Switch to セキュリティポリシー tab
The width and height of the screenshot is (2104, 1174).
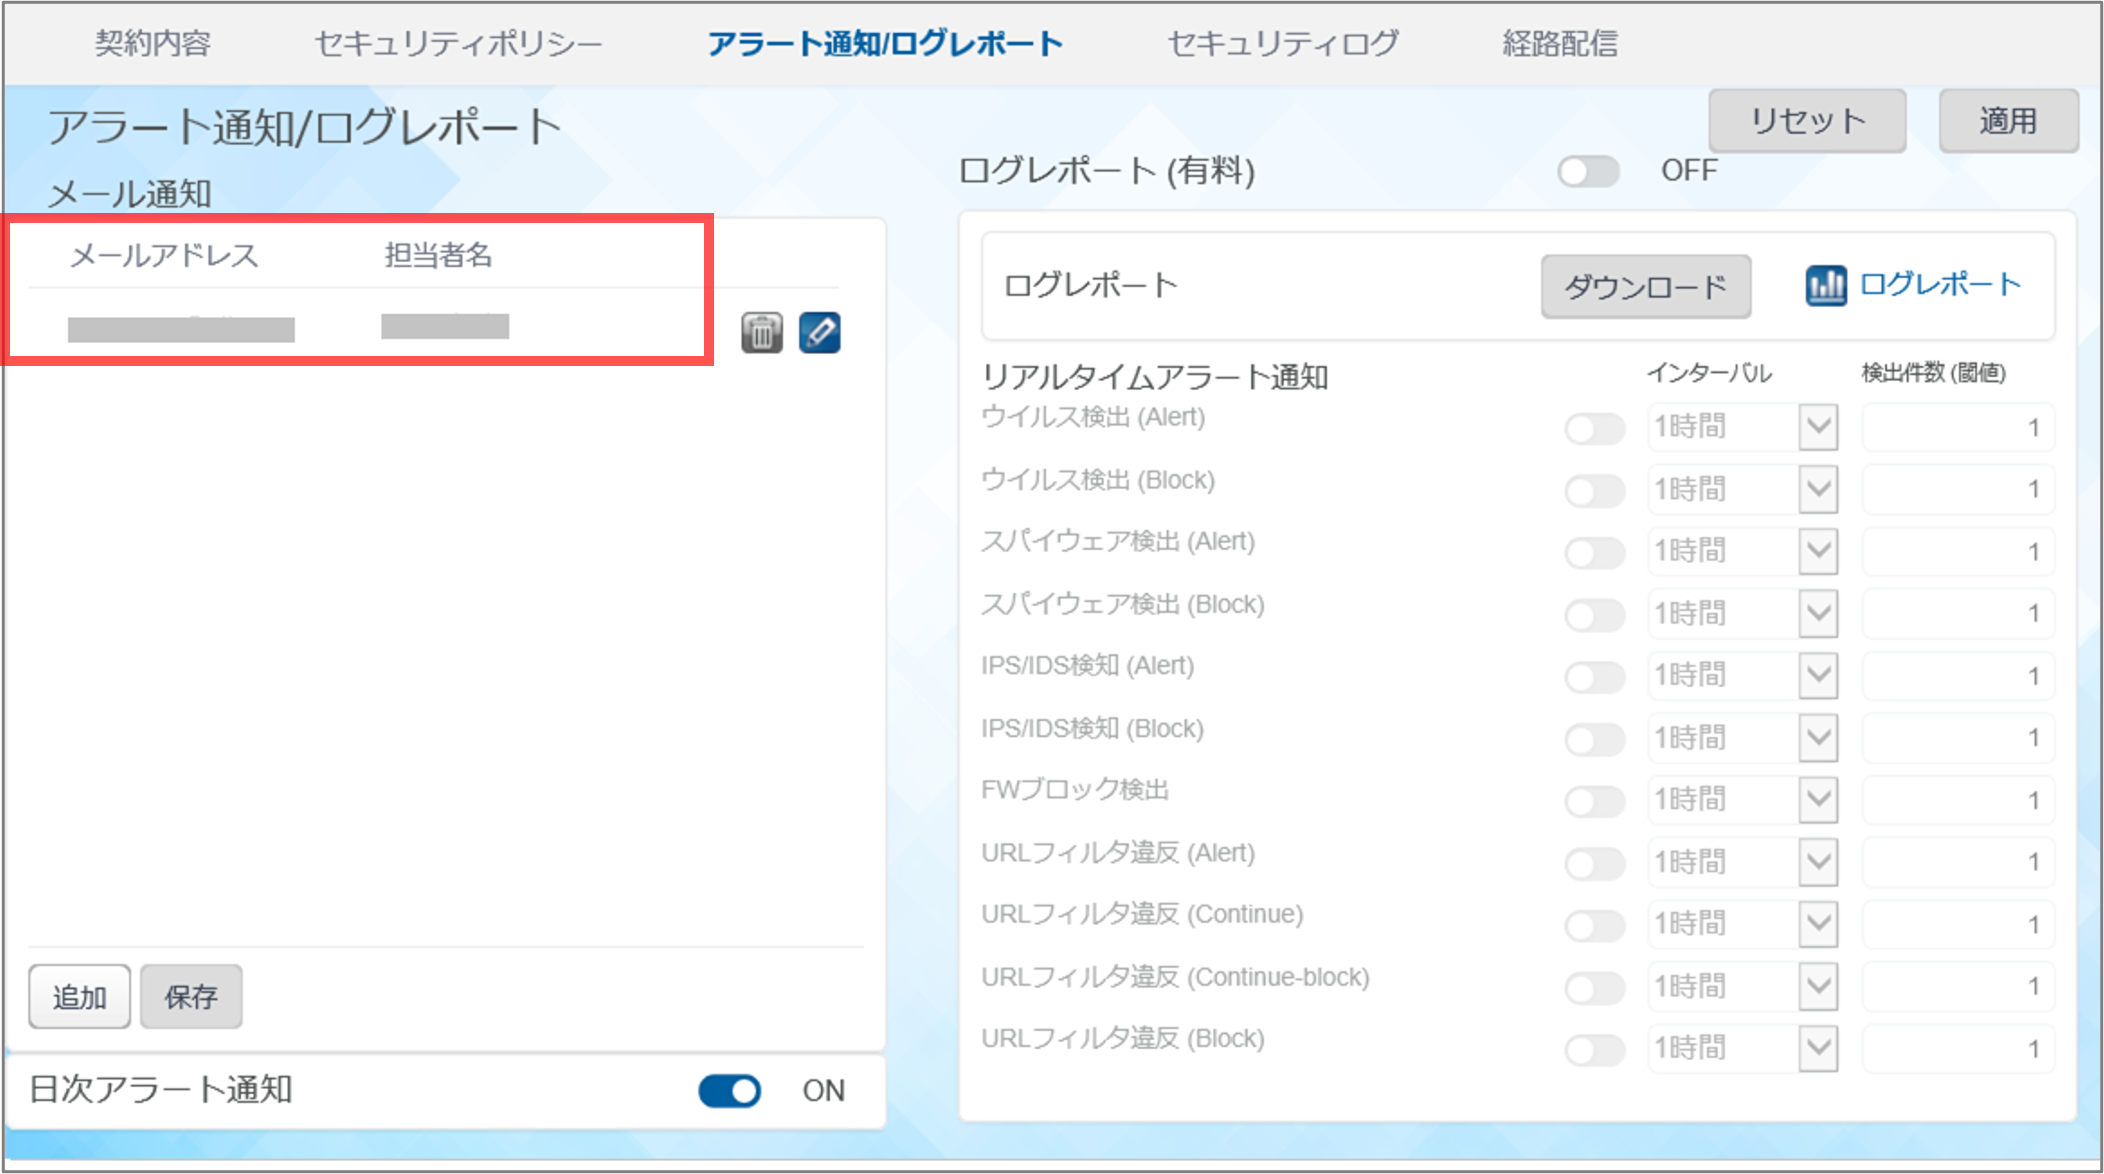[x=458, y=44]
